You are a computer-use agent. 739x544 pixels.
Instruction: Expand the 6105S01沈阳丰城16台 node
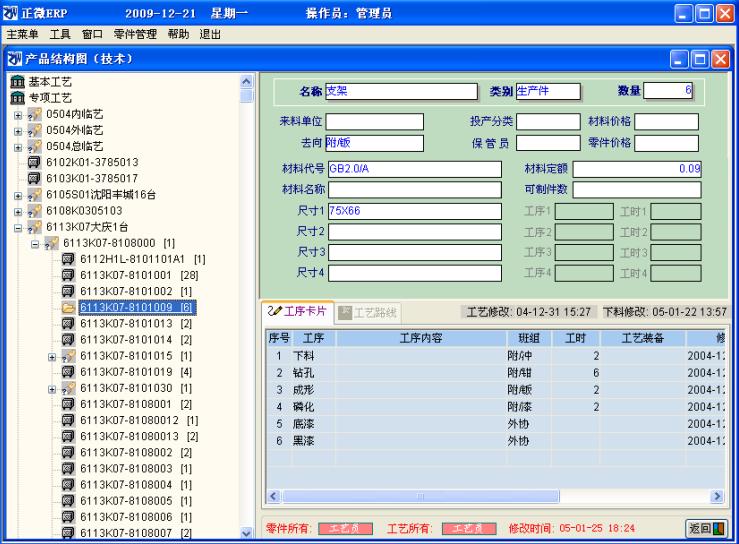click(x=18, y=196)
